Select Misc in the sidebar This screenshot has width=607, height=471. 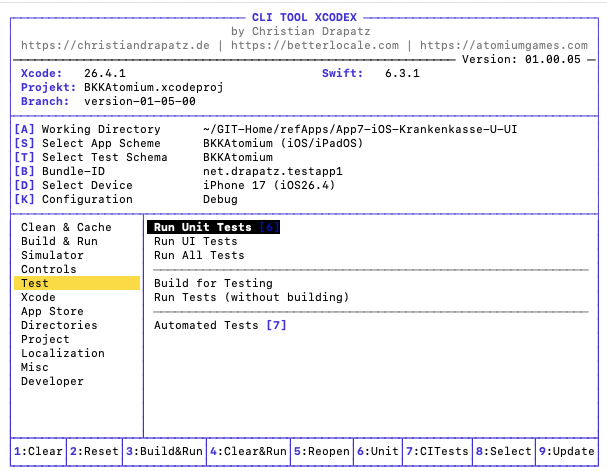[x=35, y=367]
